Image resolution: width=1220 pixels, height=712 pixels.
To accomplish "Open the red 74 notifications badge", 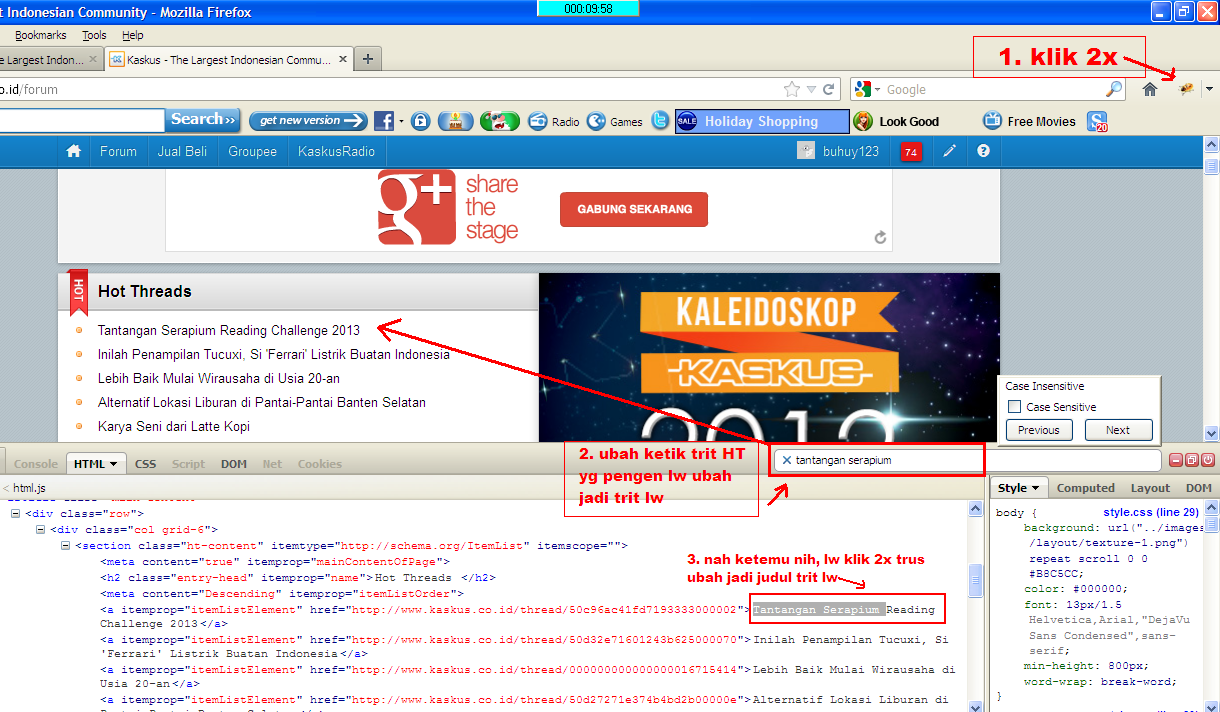I will tap(911, 152).
